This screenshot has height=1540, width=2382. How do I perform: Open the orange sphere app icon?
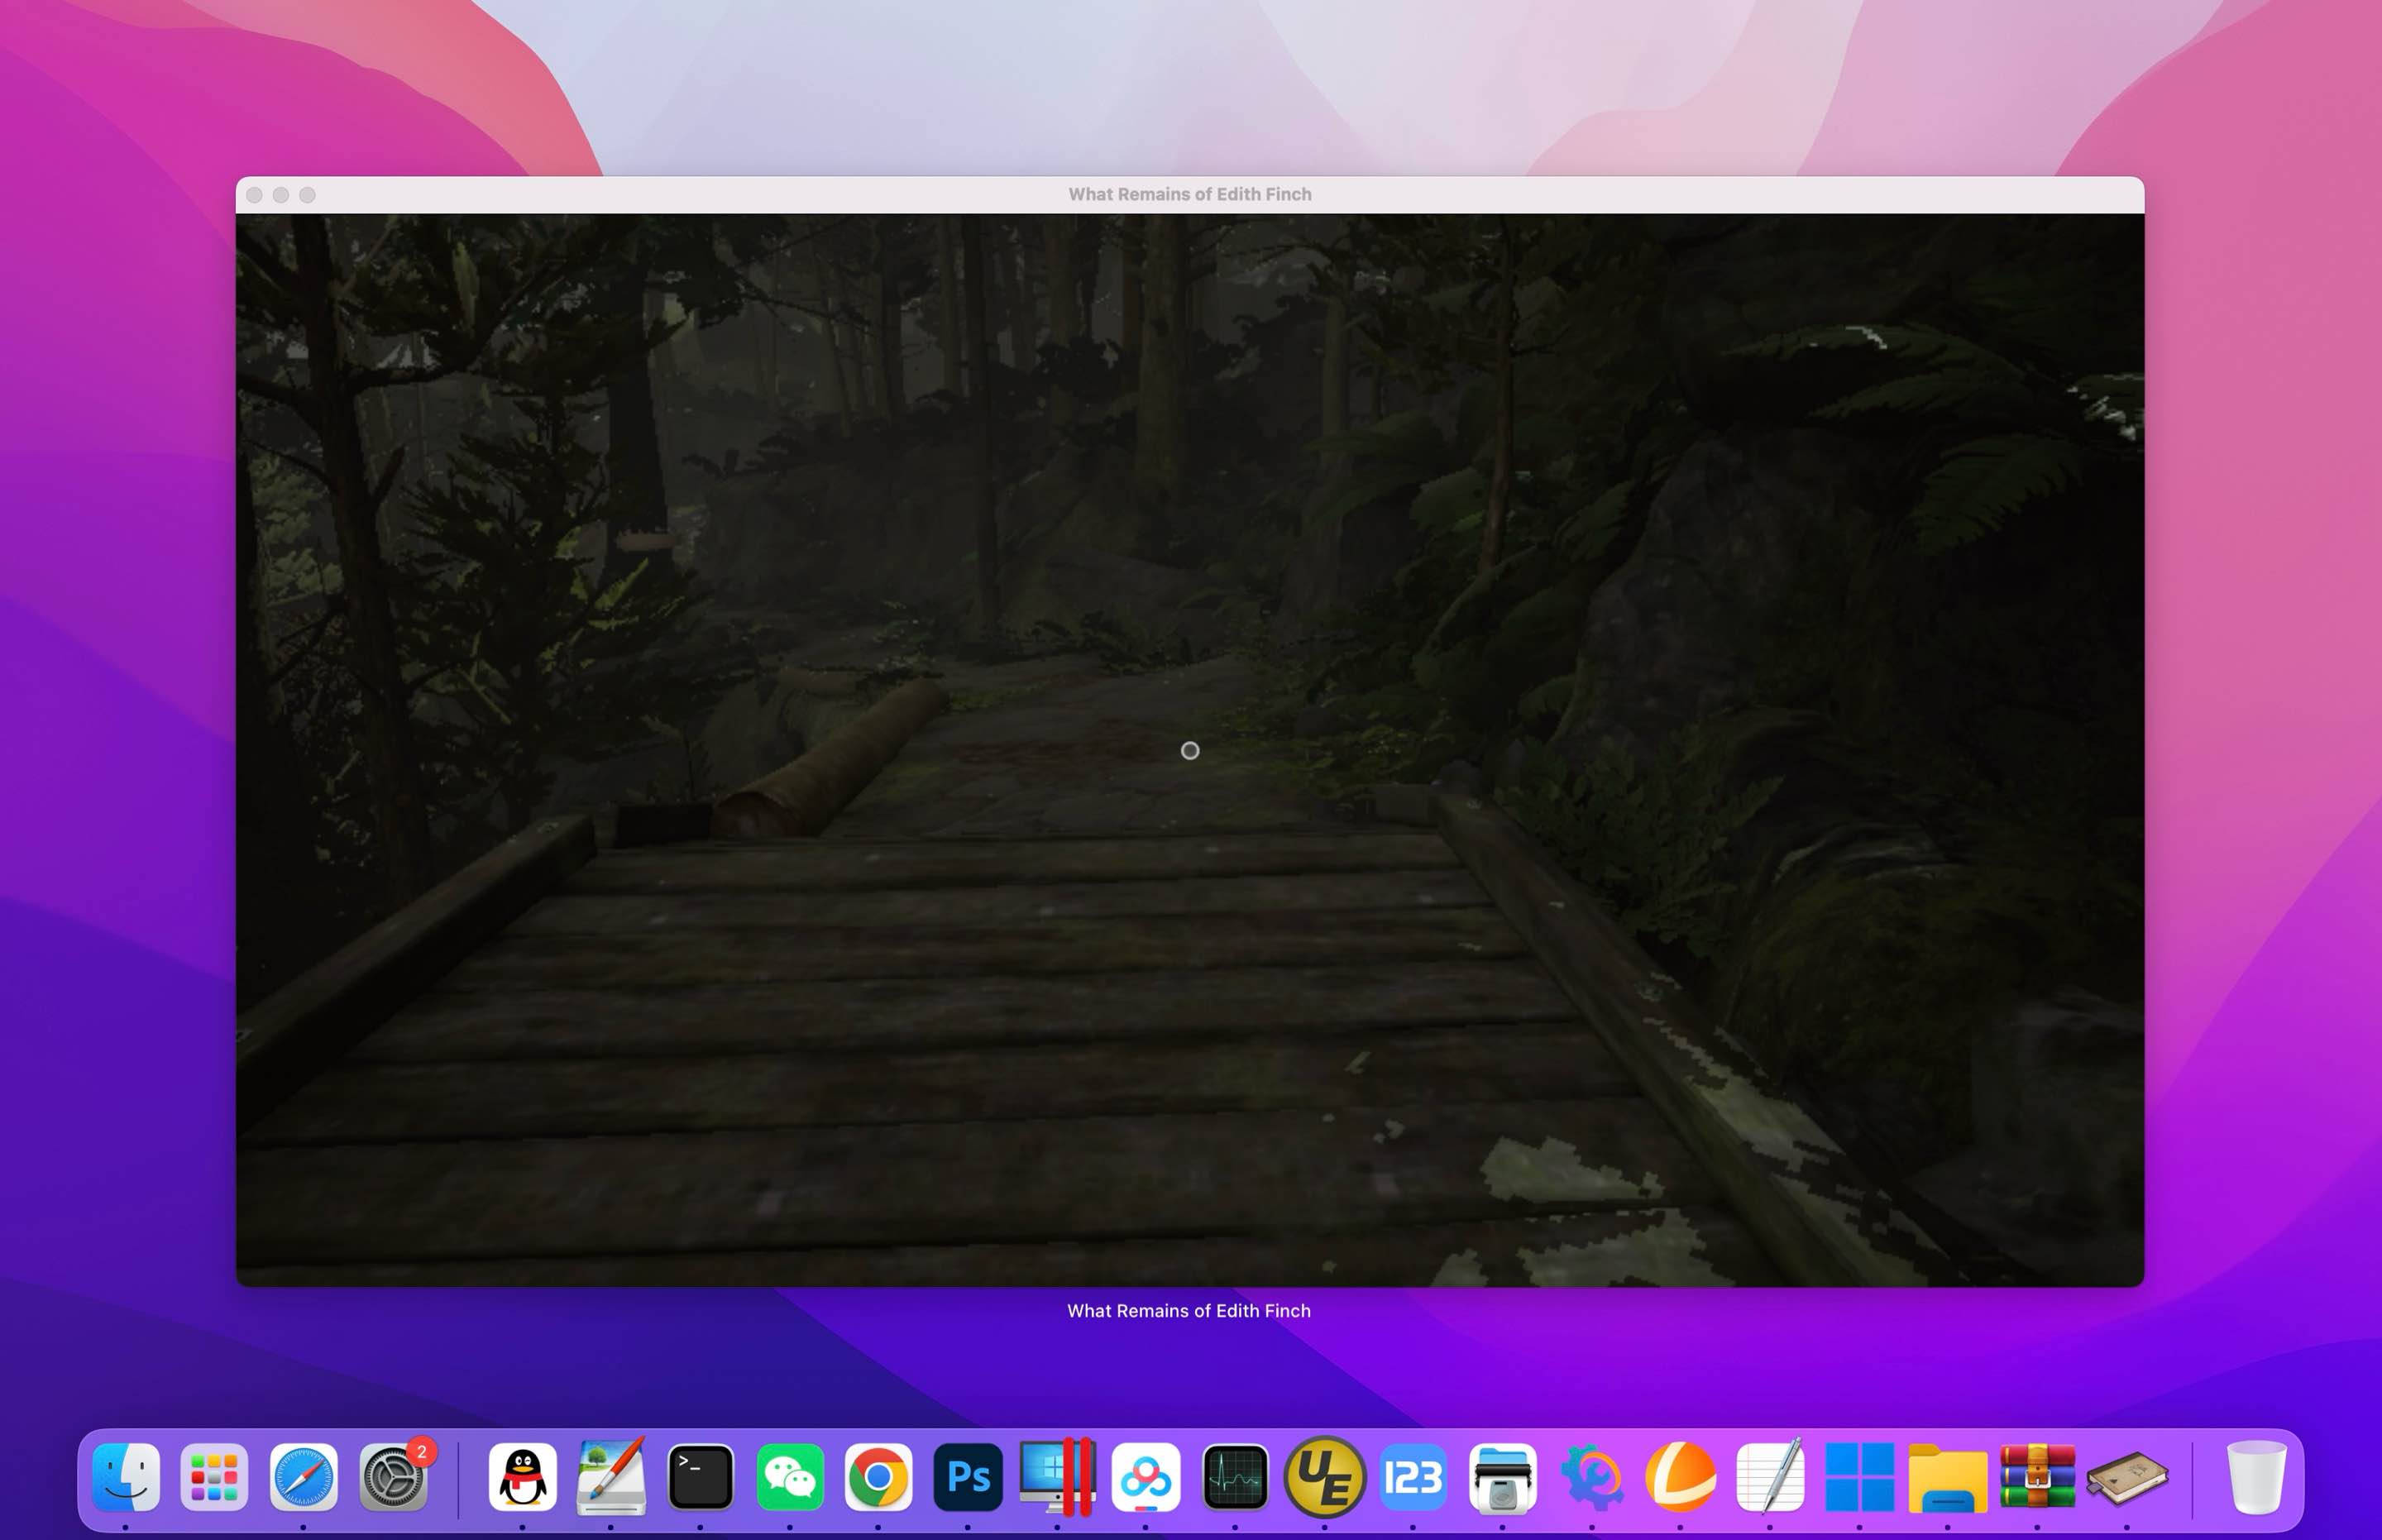pyautogui.click(x=1681, y=1476)
